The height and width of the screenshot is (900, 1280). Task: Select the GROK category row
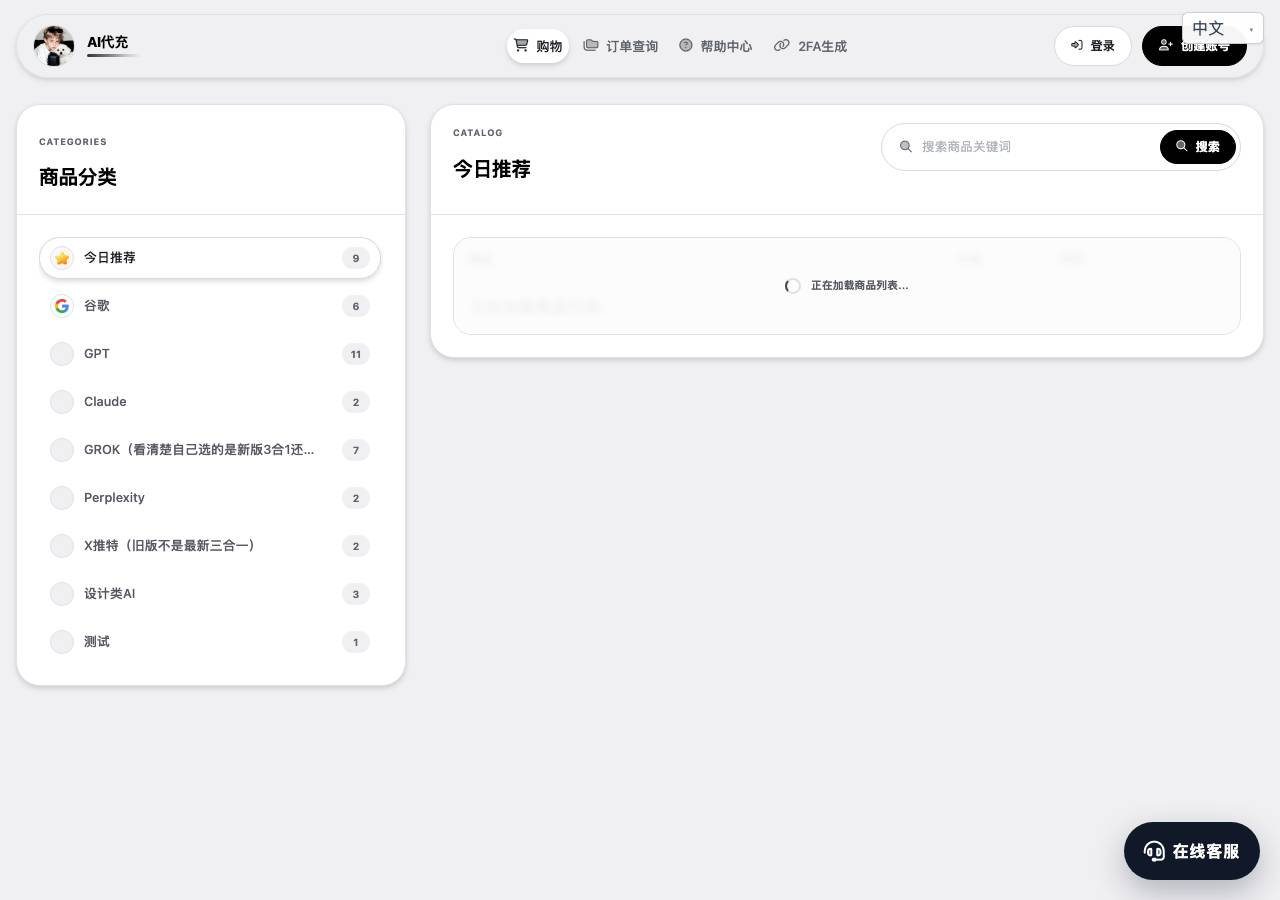click(210, 450)
